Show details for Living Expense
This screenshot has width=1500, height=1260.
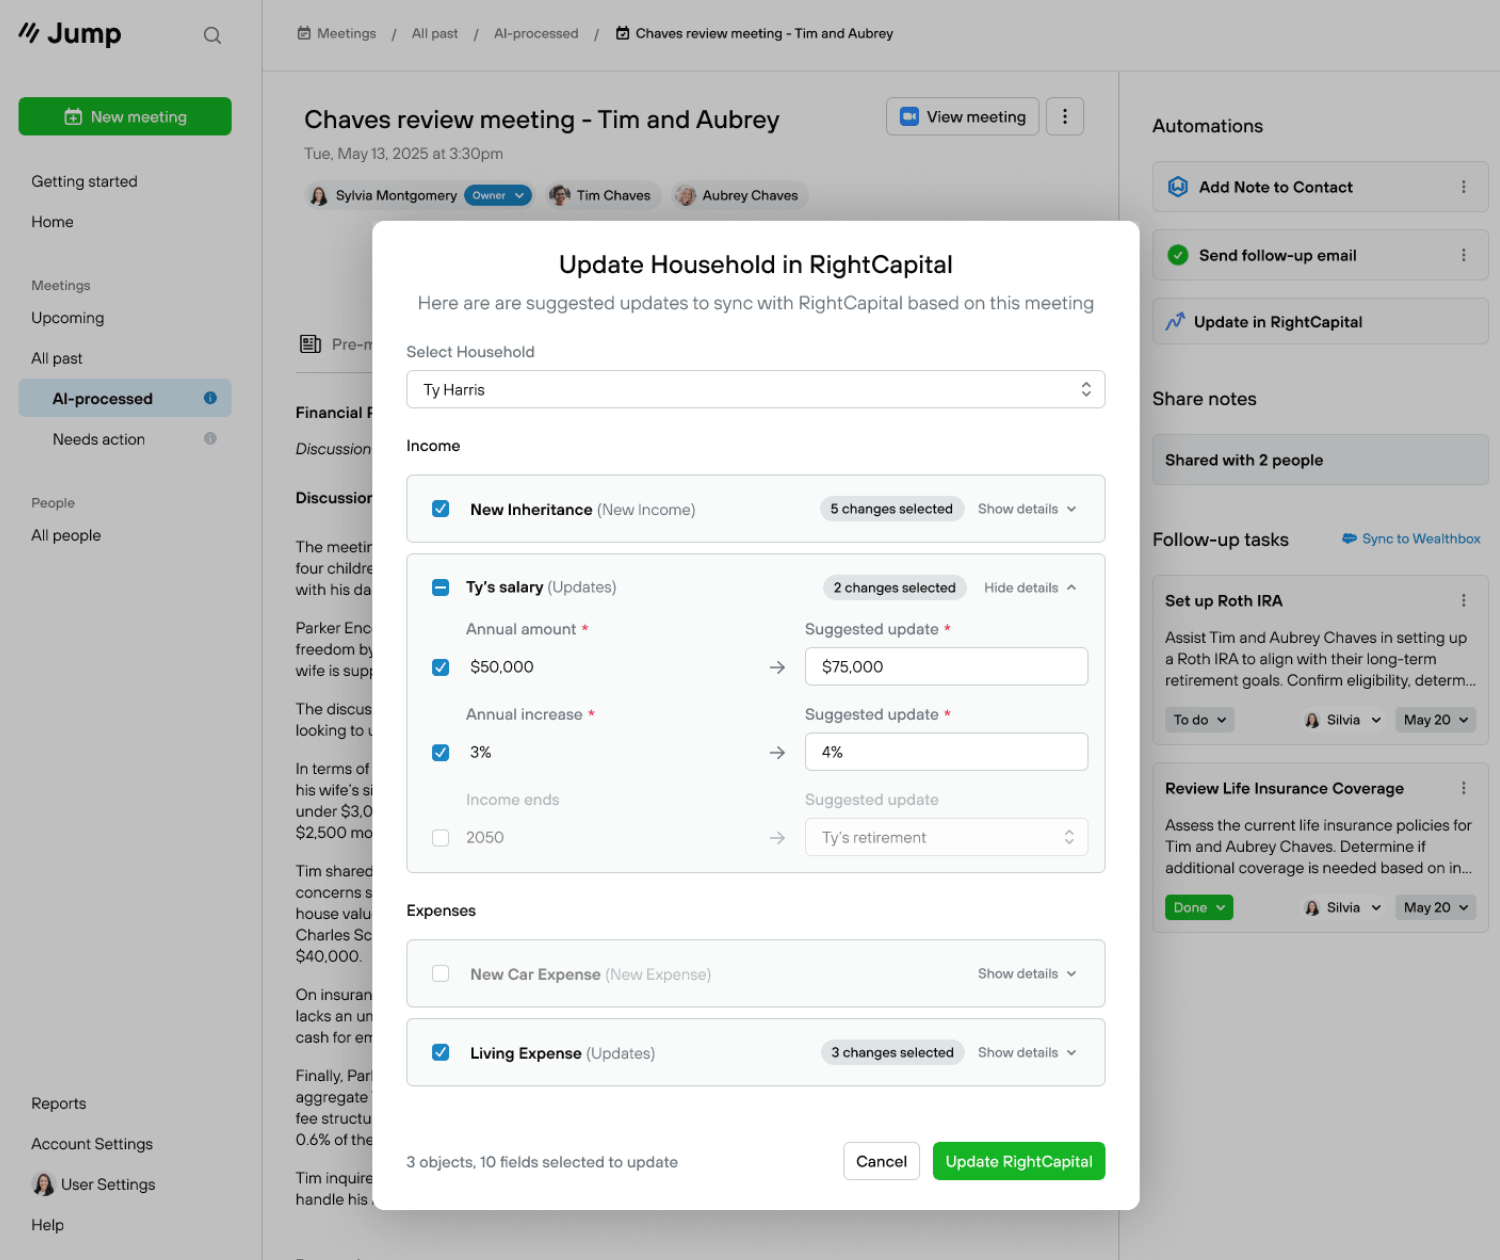click(x=1027, y=1052)
